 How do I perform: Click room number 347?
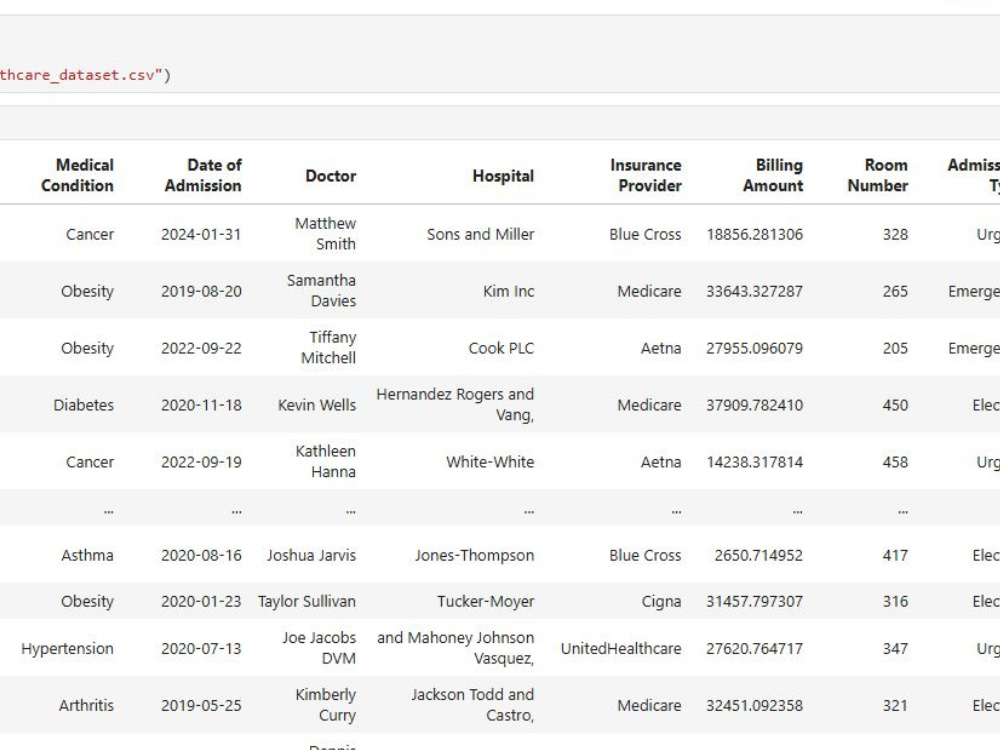895,649
